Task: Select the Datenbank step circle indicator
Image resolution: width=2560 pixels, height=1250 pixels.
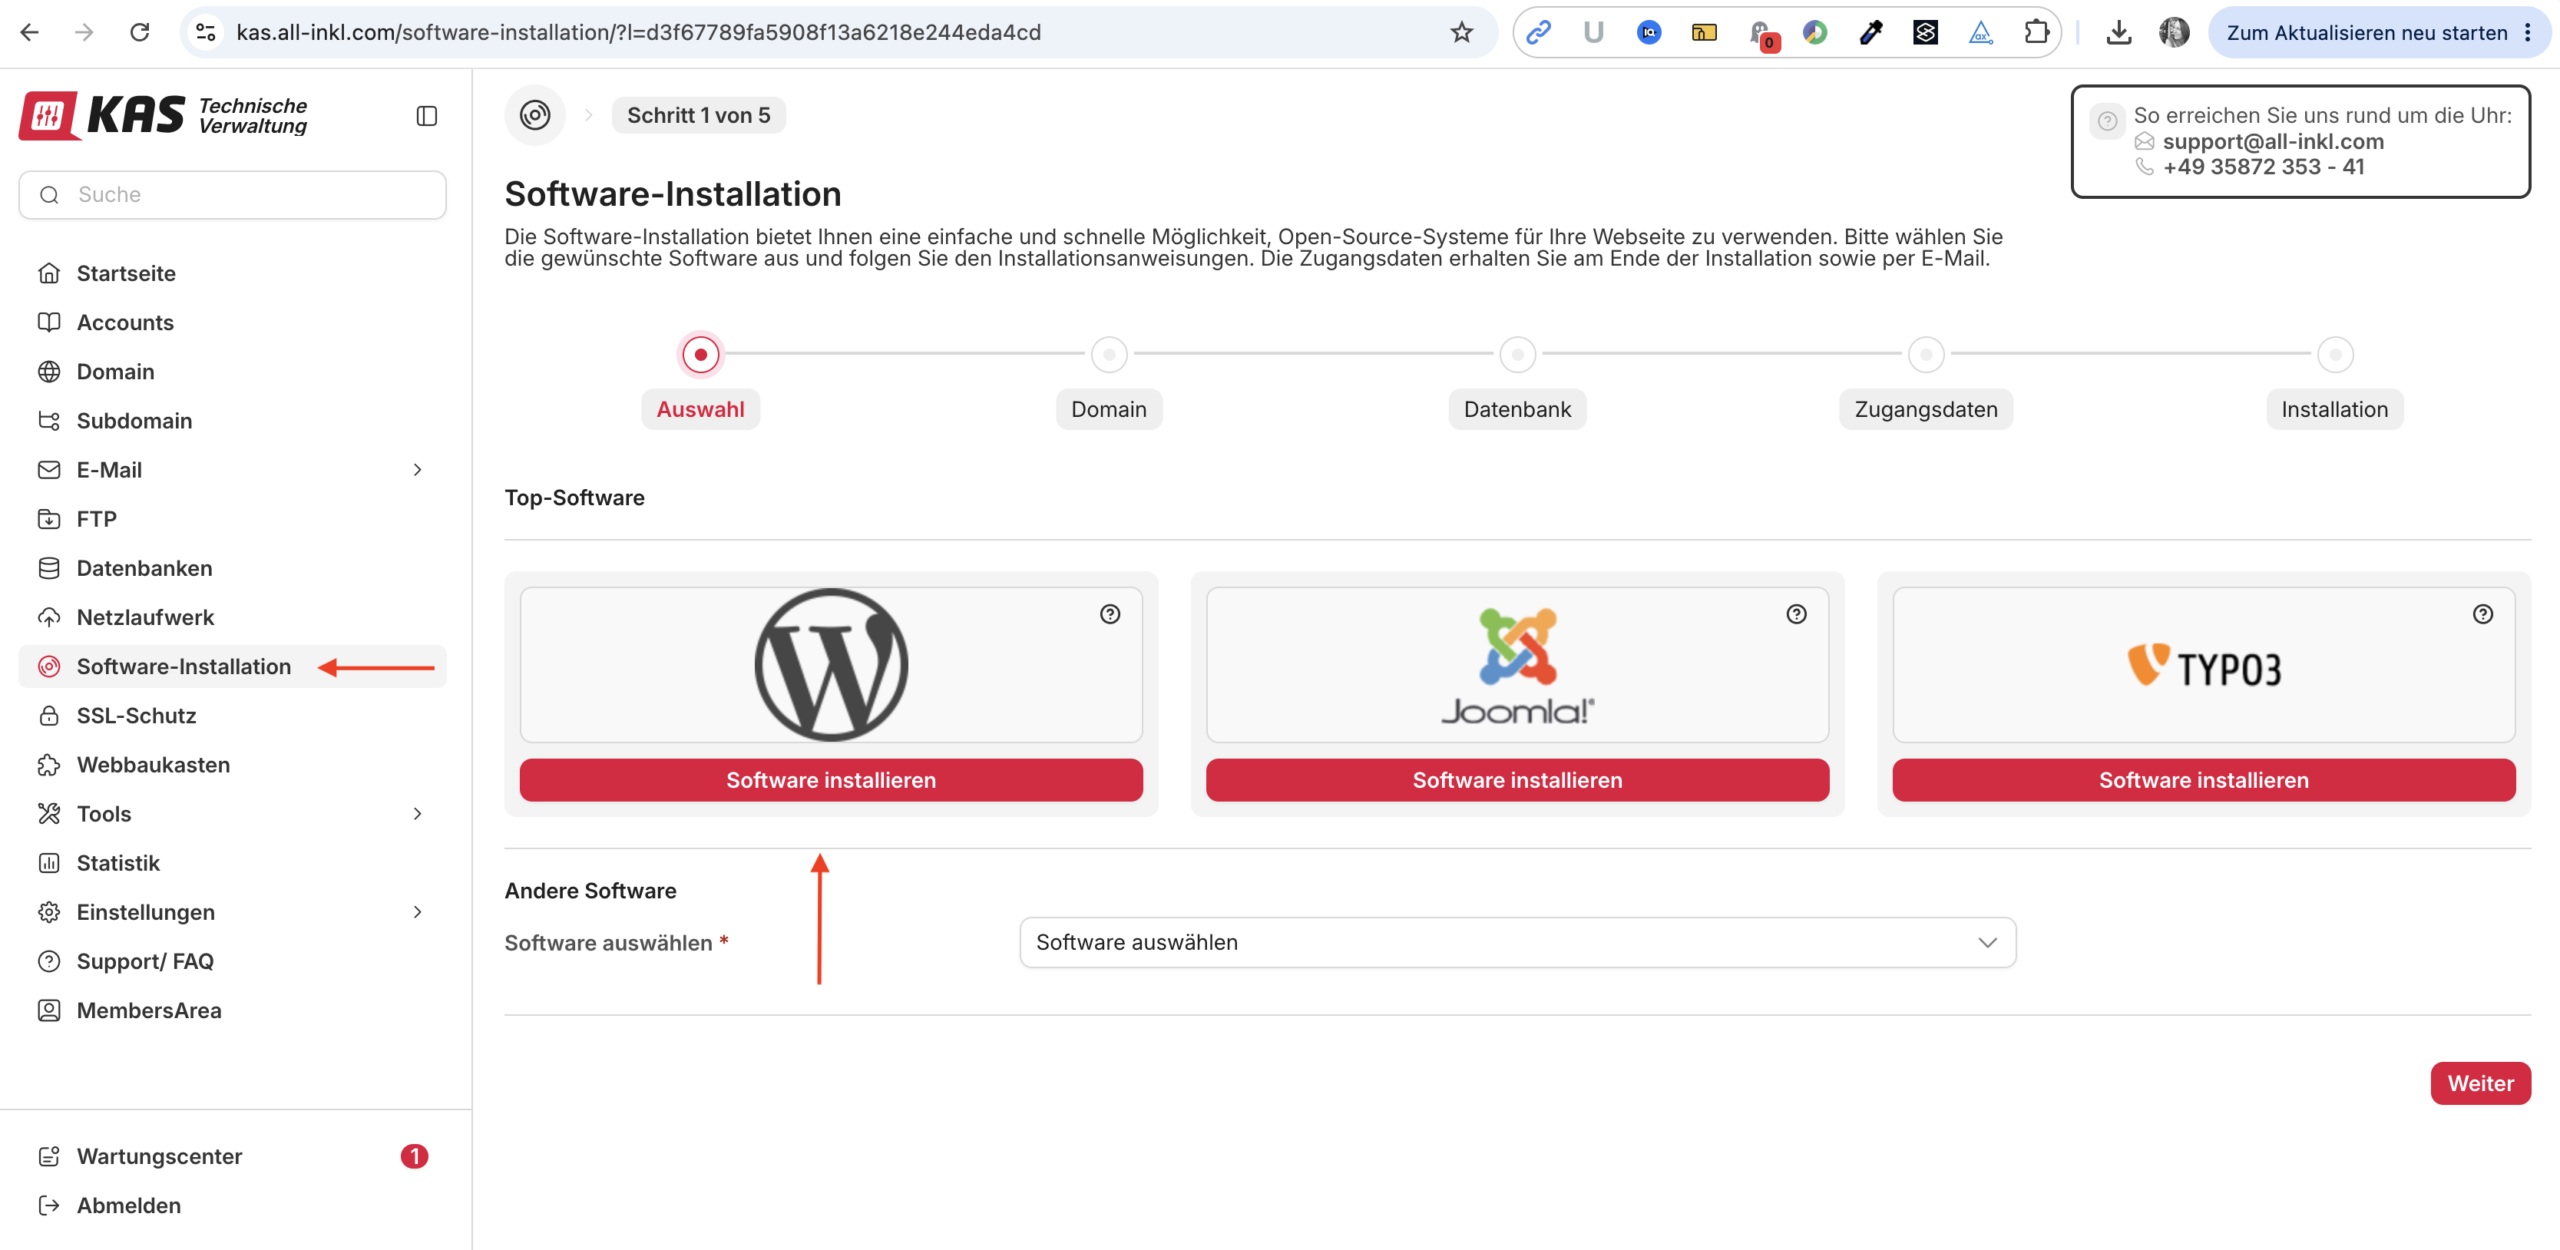Action: tap(1517, 354)
